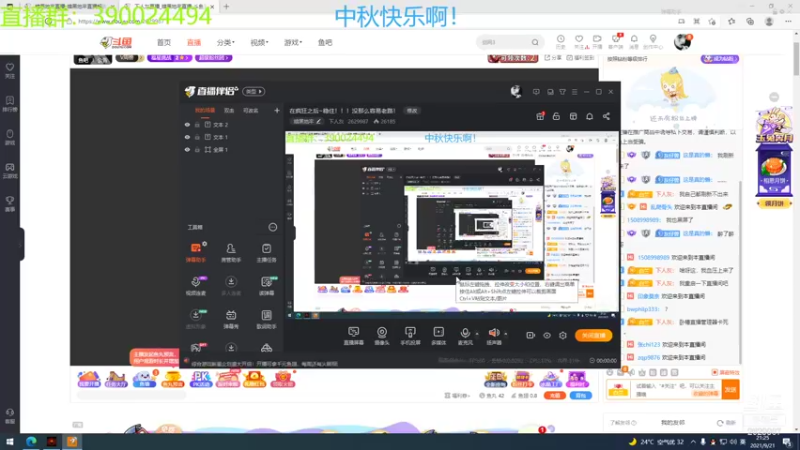Click 分享 link above the chat
The height and width of the screenshot is (450, 800).
pos(553,58)
